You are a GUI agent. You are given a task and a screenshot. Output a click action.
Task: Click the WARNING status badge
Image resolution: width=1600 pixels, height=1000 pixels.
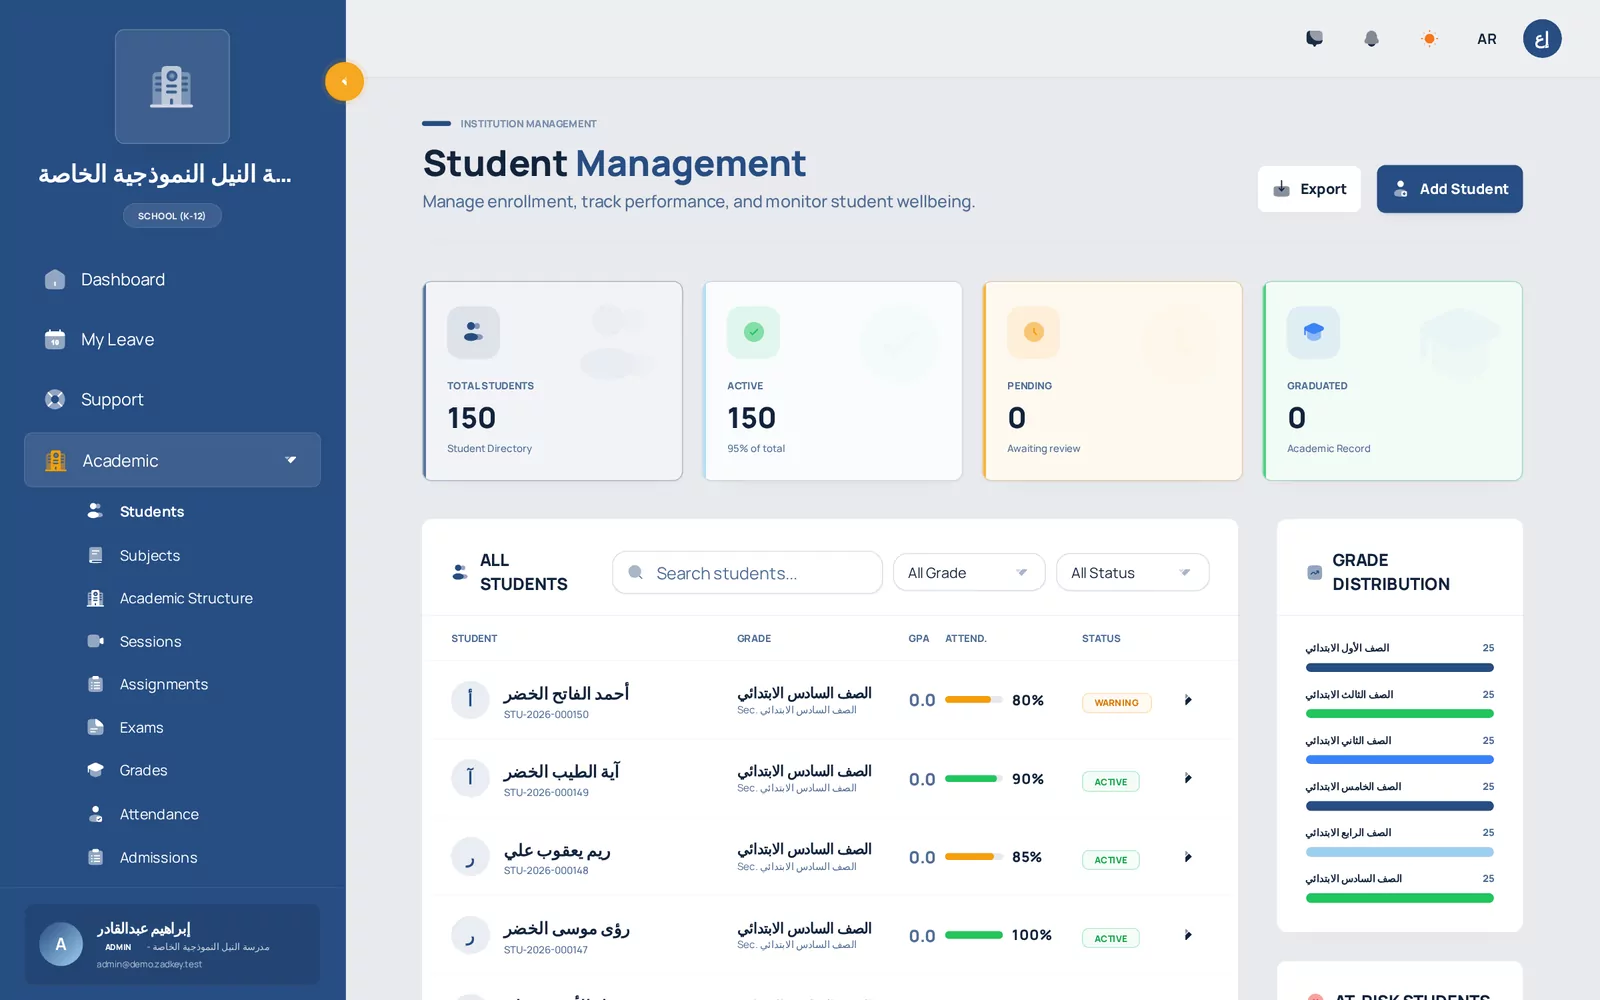pyautogui.click(x=1116, y=703)
